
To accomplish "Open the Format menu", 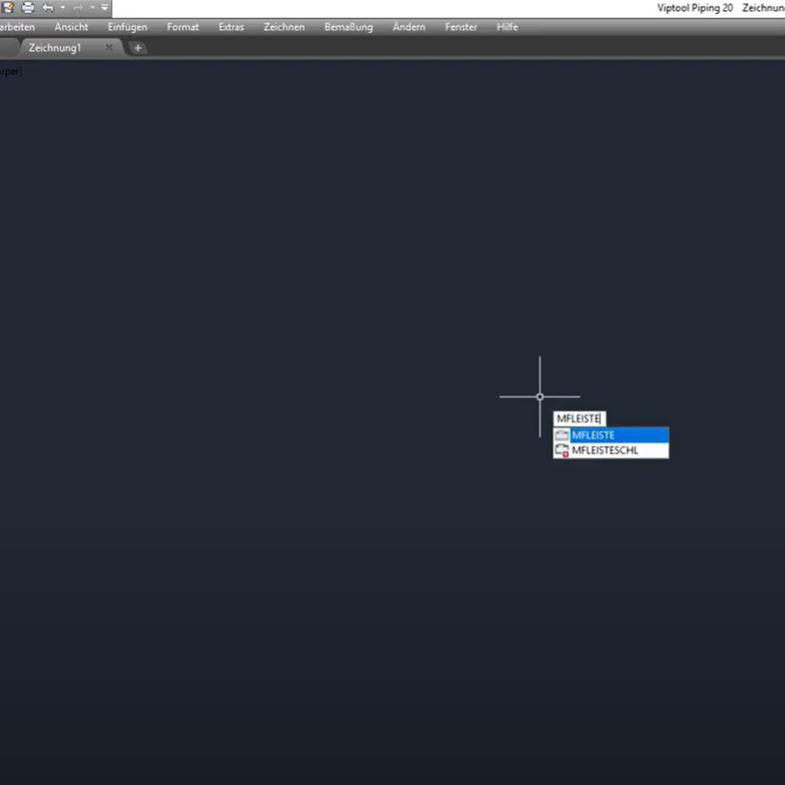I will point(183,27).
